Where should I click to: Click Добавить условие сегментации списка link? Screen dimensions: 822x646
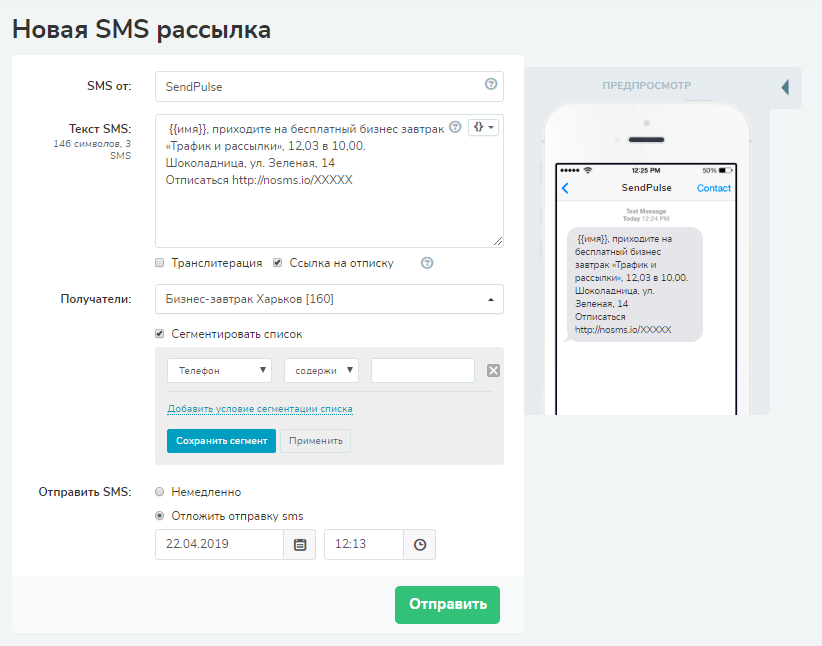260,408
